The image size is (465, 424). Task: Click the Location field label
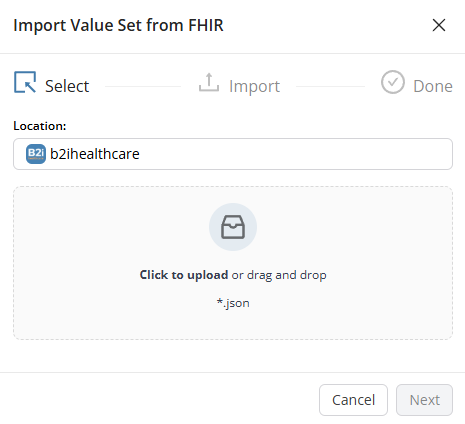40,126
